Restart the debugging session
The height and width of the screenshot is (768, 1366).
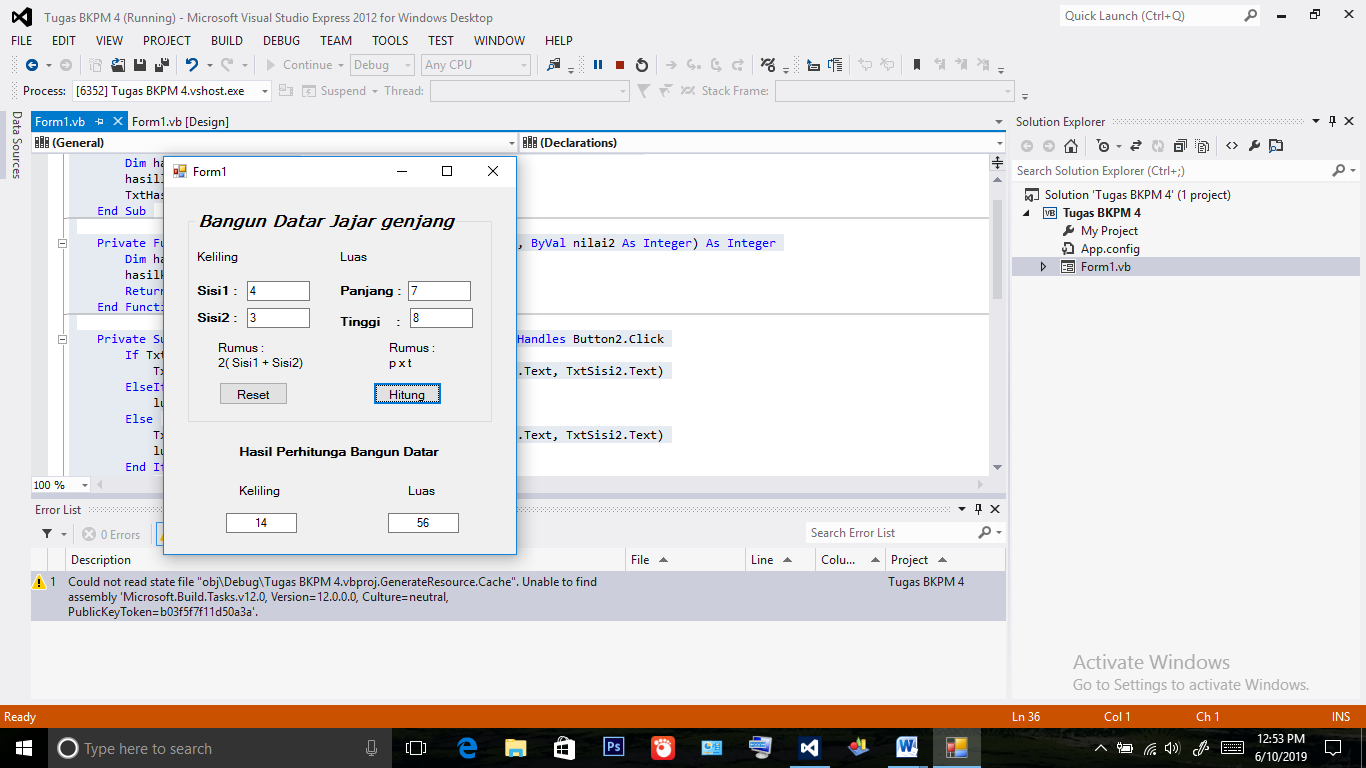point(642,65)
